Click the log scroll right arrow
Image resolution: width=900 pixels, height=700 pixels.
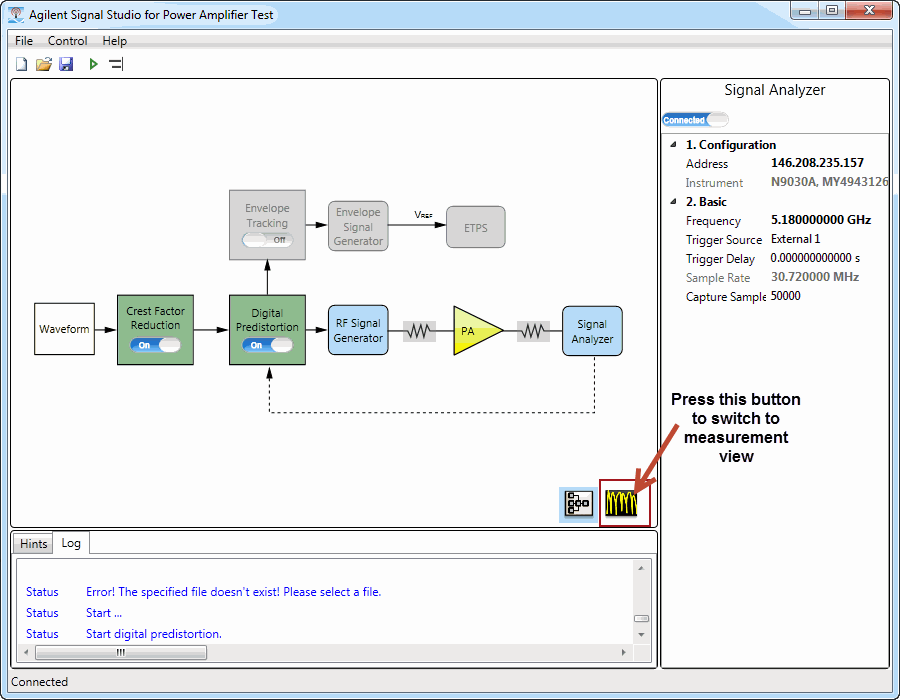point(624,652)
